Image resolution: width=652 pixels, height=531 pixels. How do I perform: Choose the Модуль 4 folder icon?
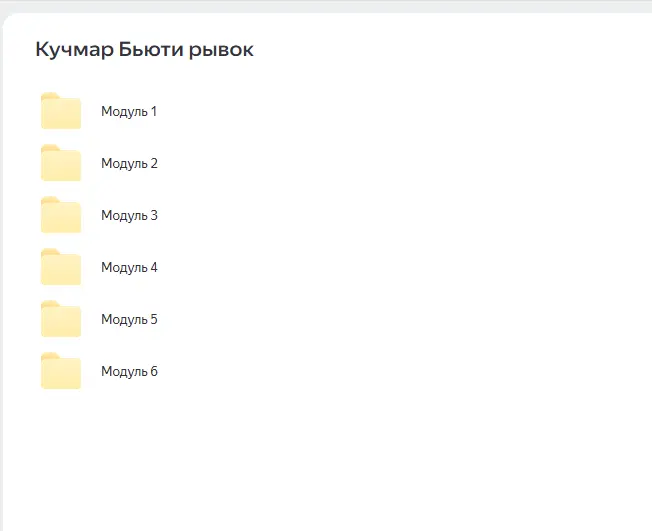coord(60,267)
